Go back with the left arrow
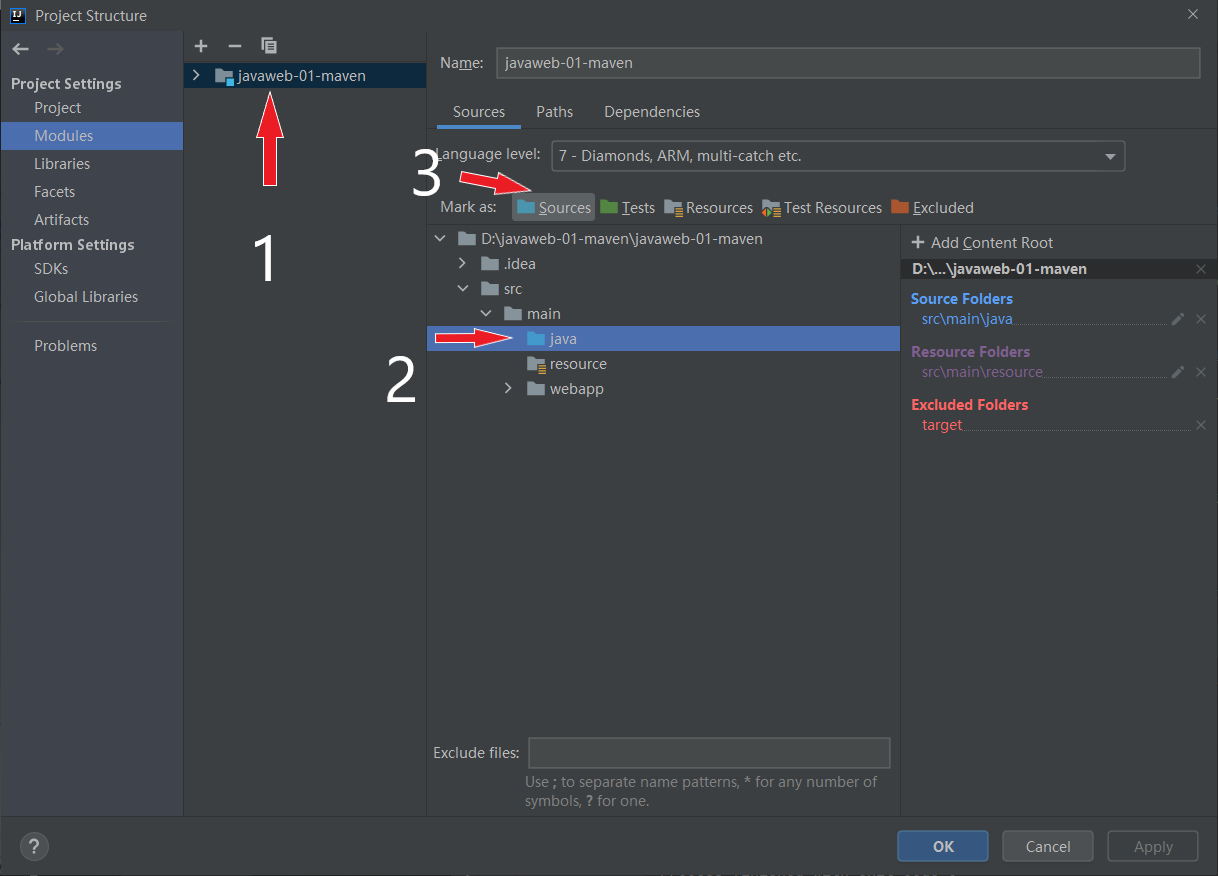Screen dimensions: 1218x876 (21, 49)
